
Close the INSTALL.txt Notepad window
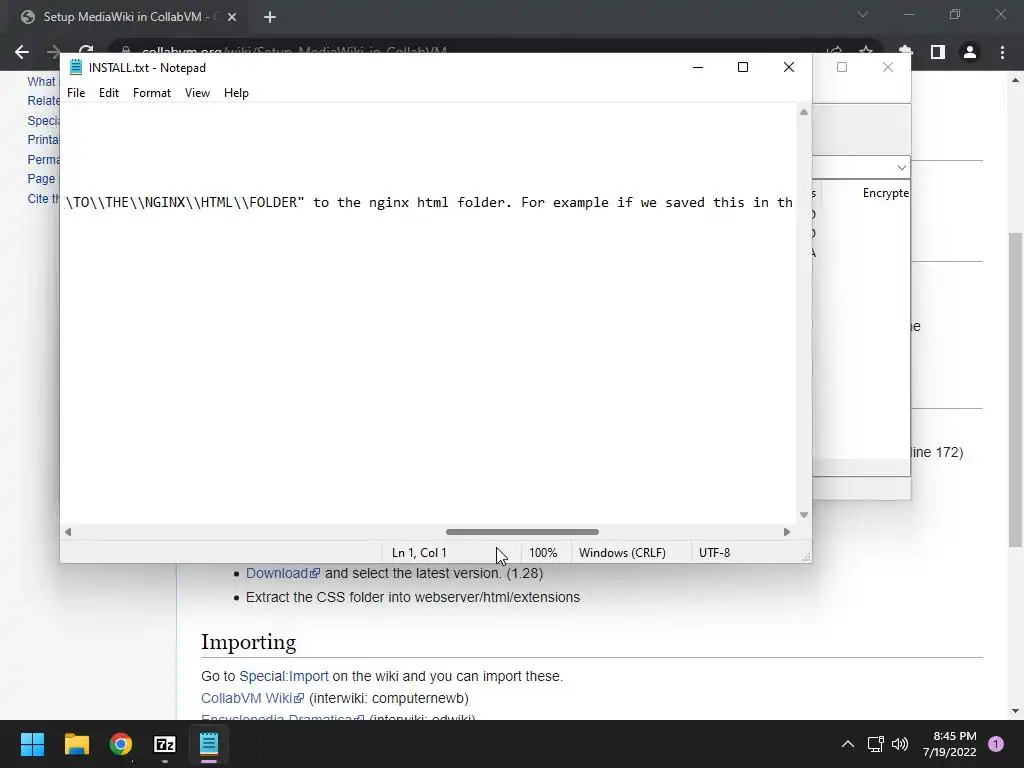click(789, 67)
